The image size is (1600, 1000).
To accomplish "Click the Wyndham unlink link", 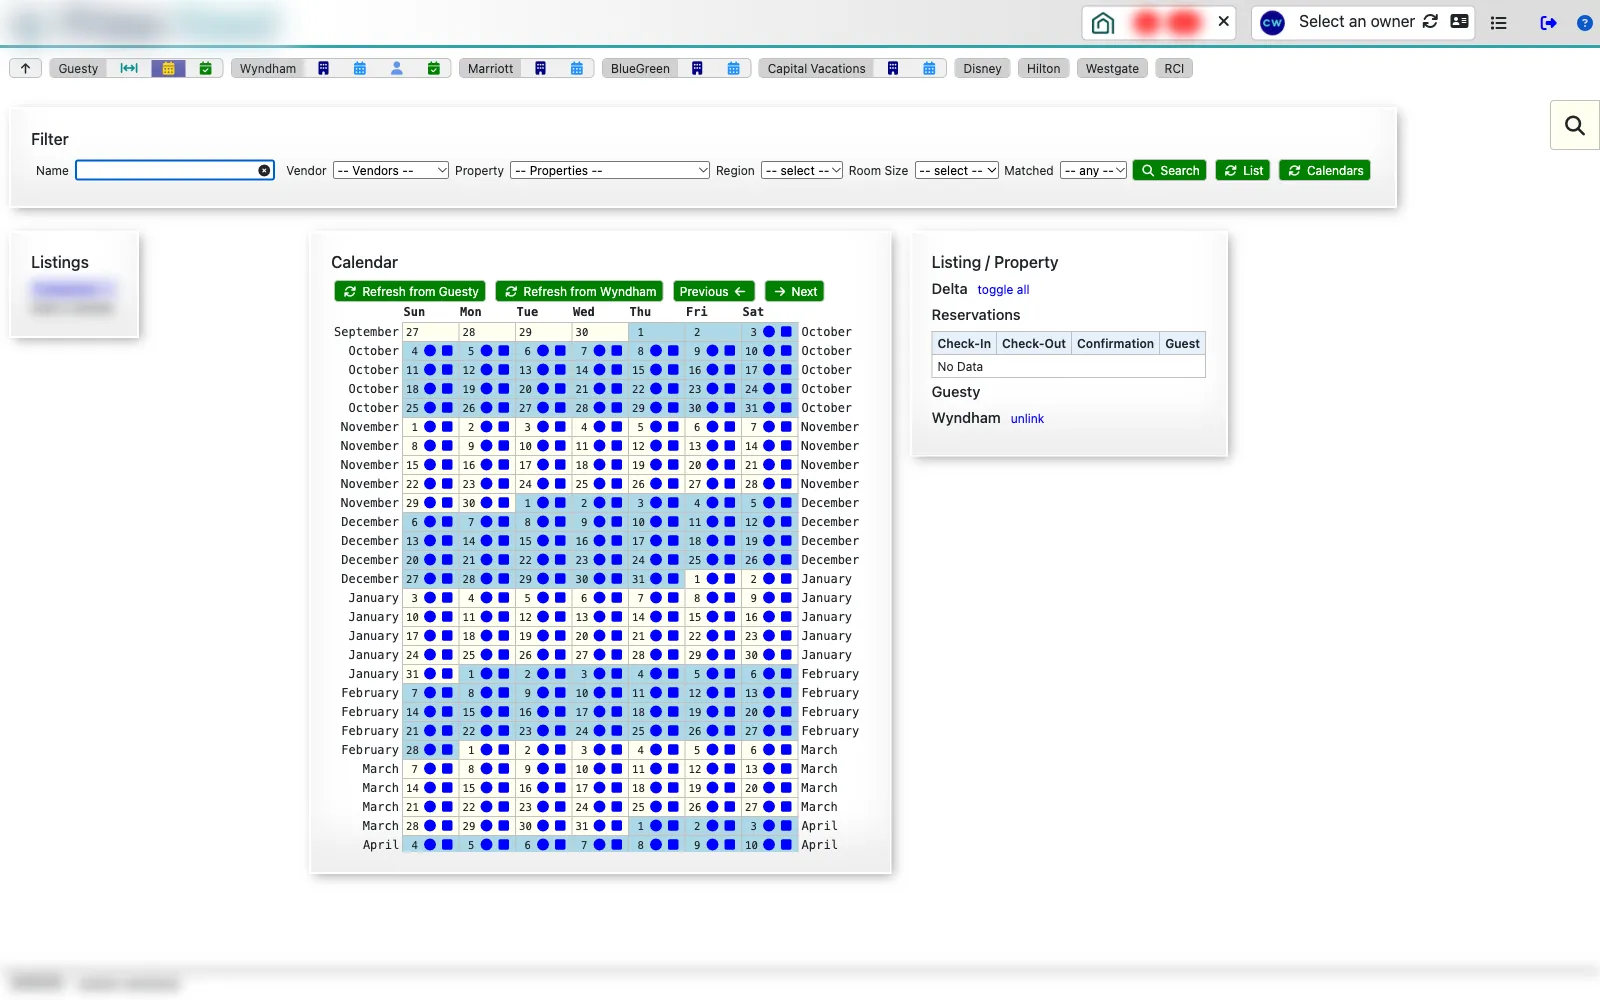I will pyautogui.click(x=1027, y=419).
